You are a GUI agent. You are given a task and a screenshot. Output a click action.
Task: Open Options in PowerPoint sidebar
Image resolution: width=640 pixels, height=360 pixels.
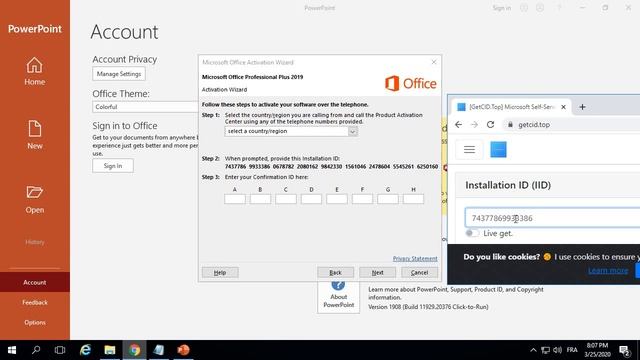(x=35, y=322)
